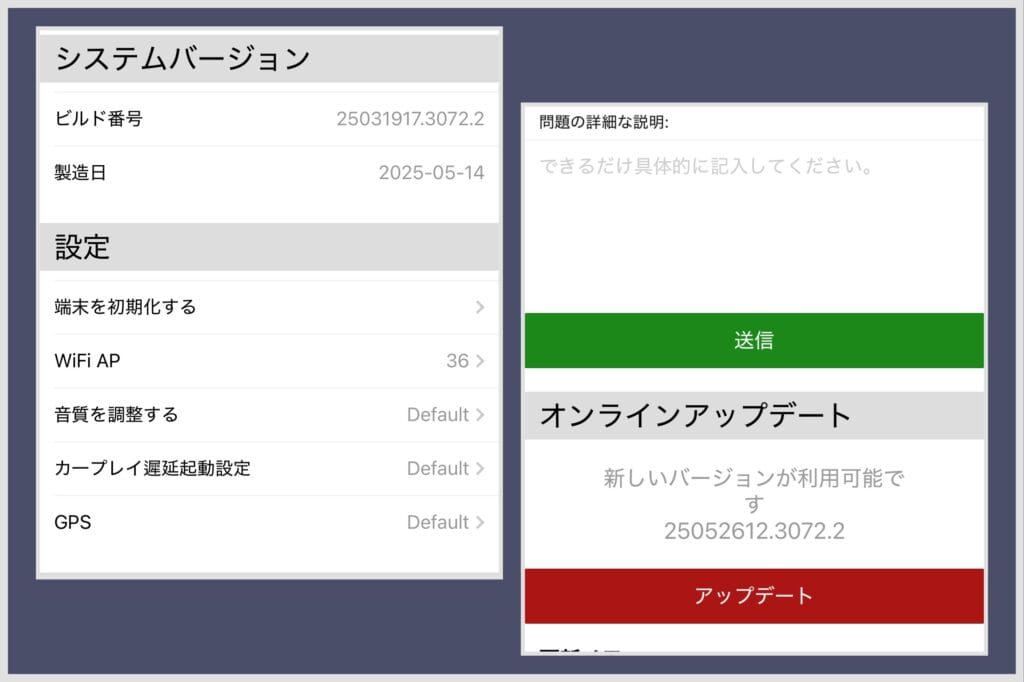Click the ビルド番号 value 25031917.3072.2
The height and width of the screenshot is (682, 1024).
(410, 119)
